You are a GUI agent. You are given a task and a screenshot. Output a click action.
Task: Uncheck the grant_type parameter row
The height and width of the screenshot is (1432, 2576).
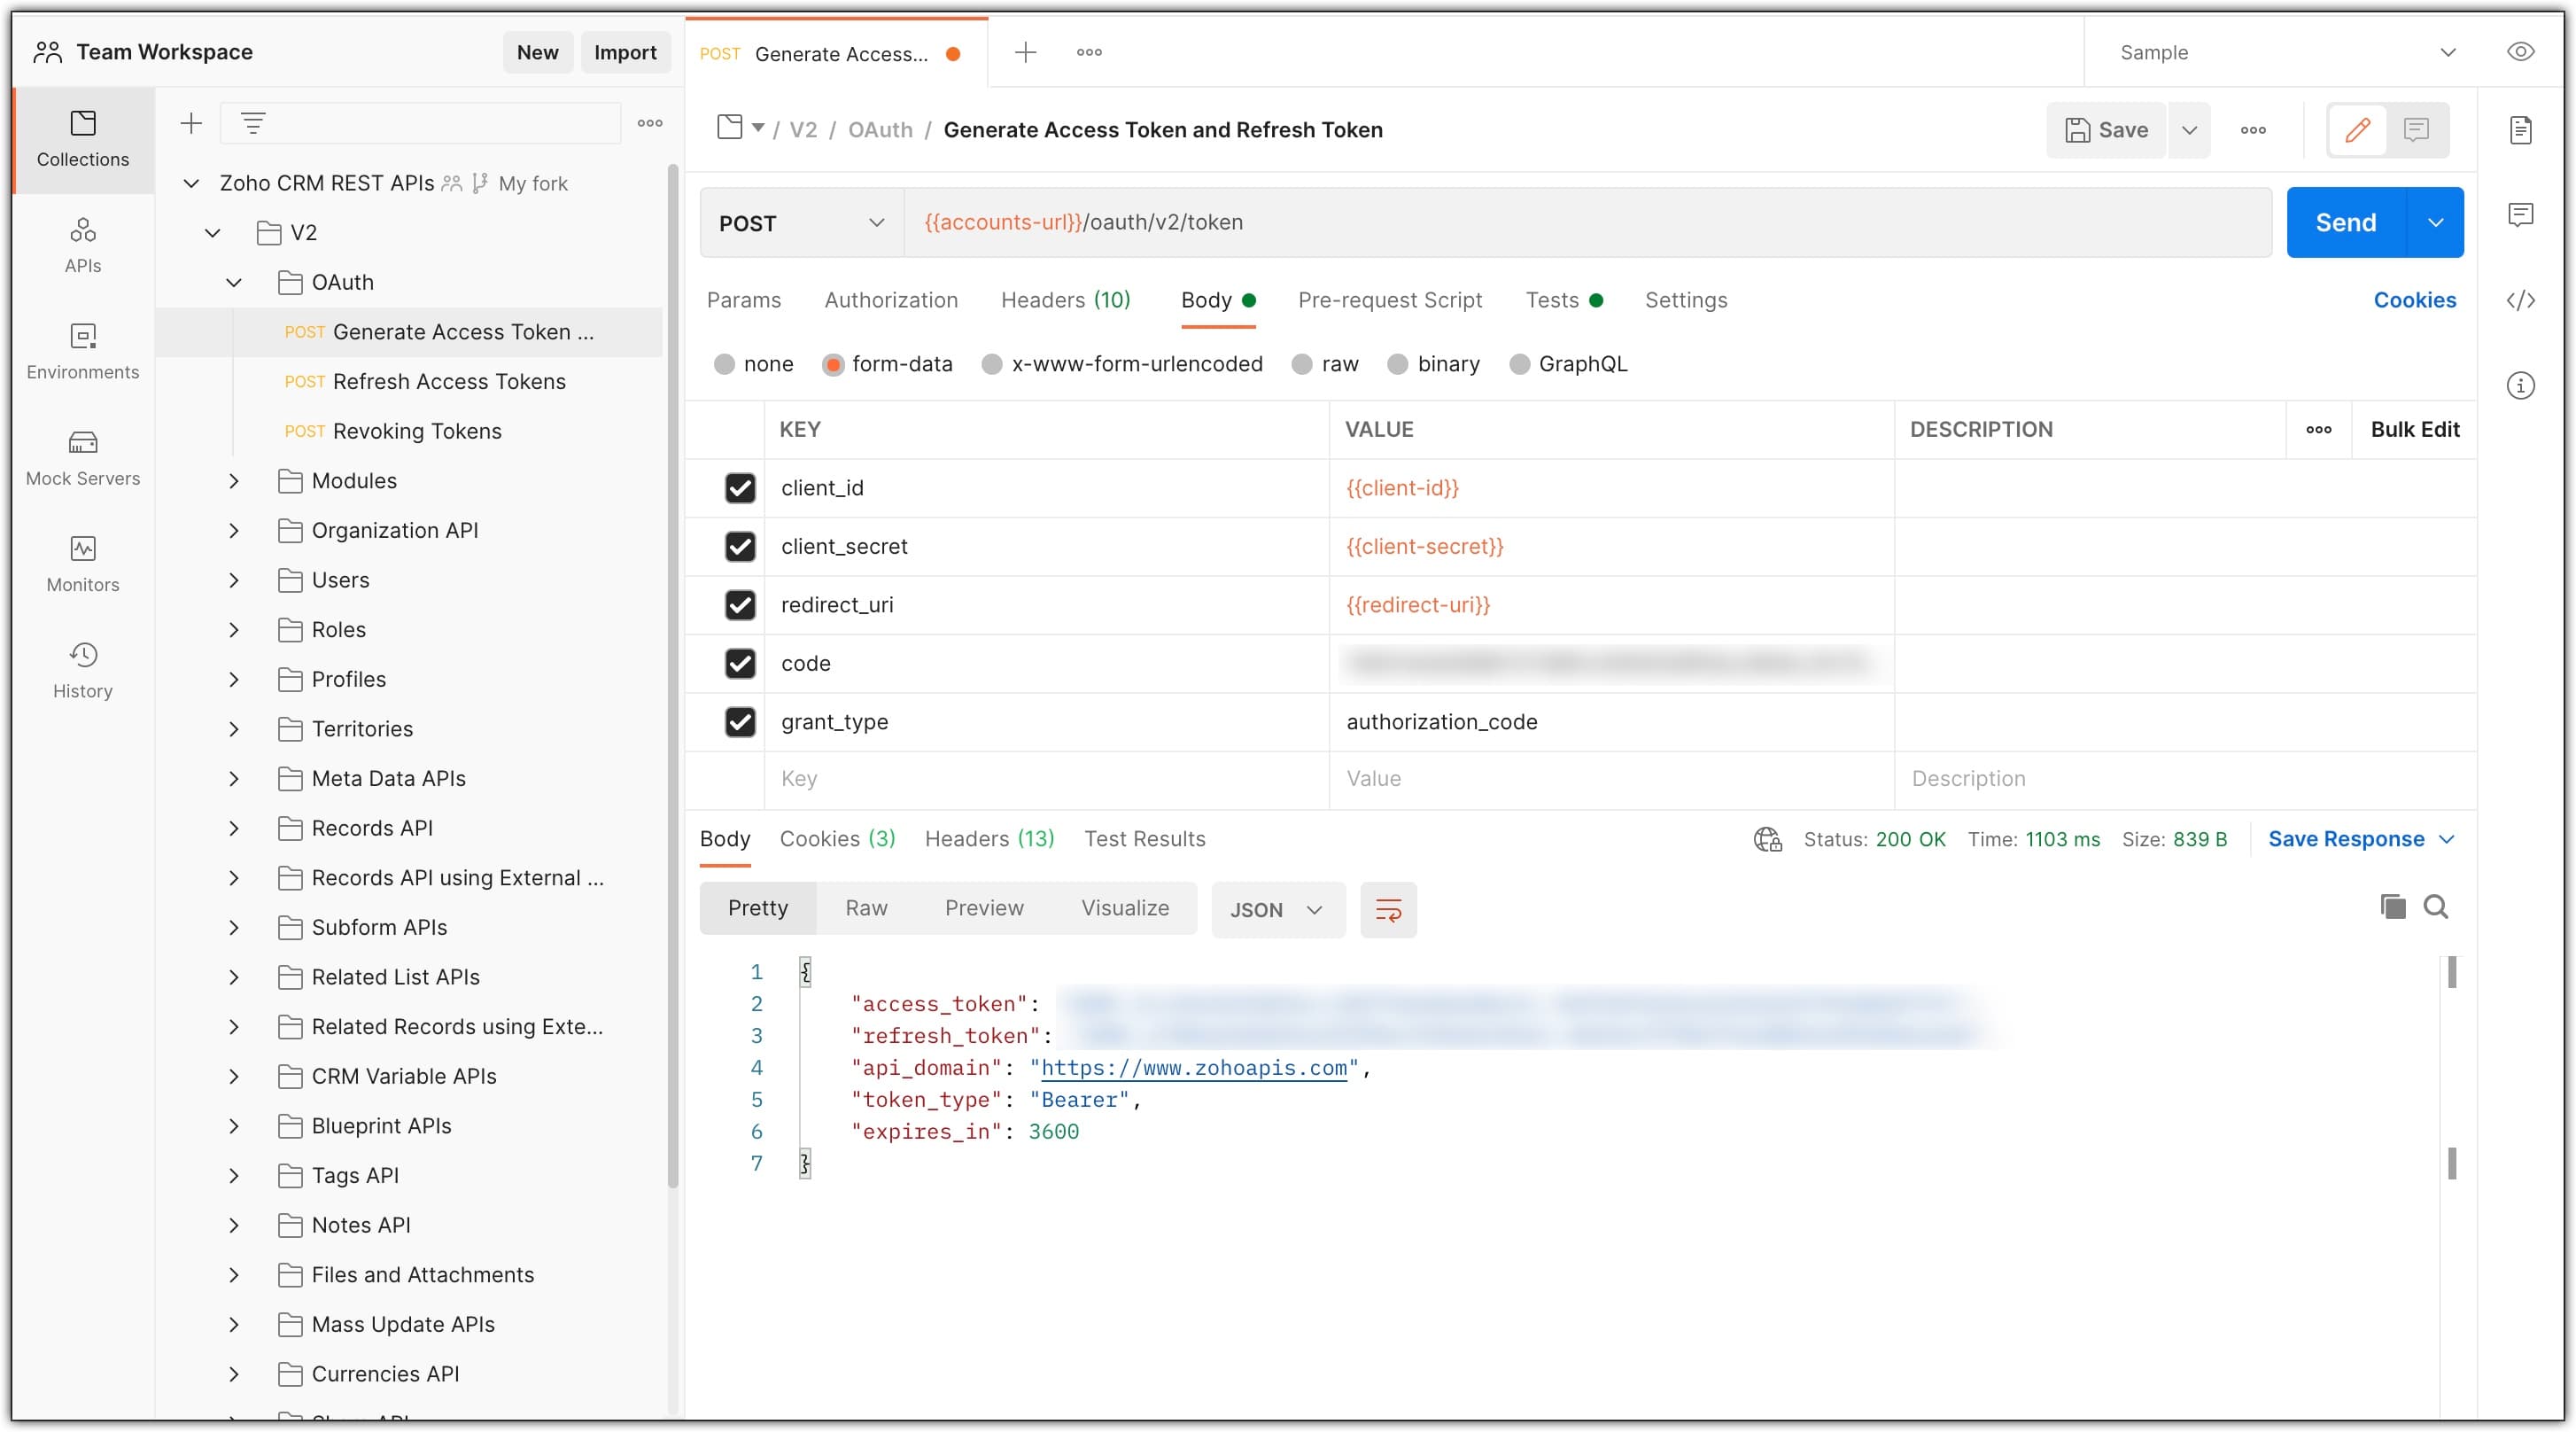coord(740,722)
